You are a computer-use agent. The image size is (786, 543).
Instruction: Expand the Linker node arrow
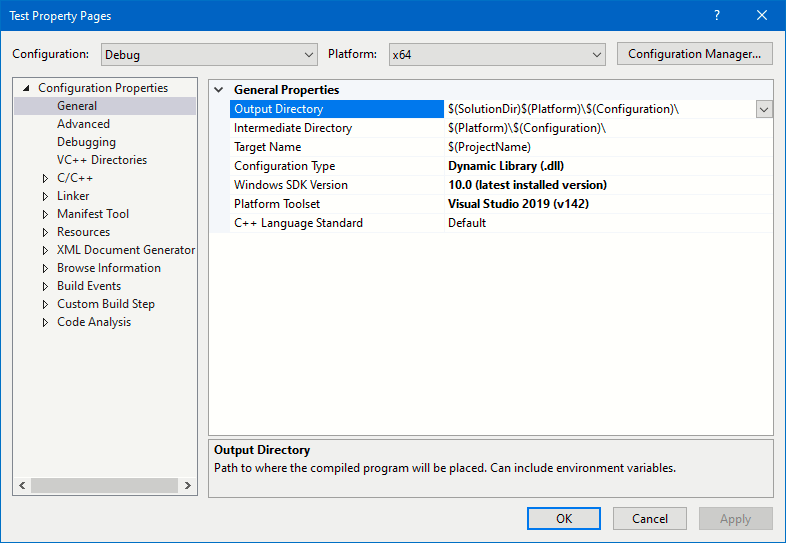(45, 196)
